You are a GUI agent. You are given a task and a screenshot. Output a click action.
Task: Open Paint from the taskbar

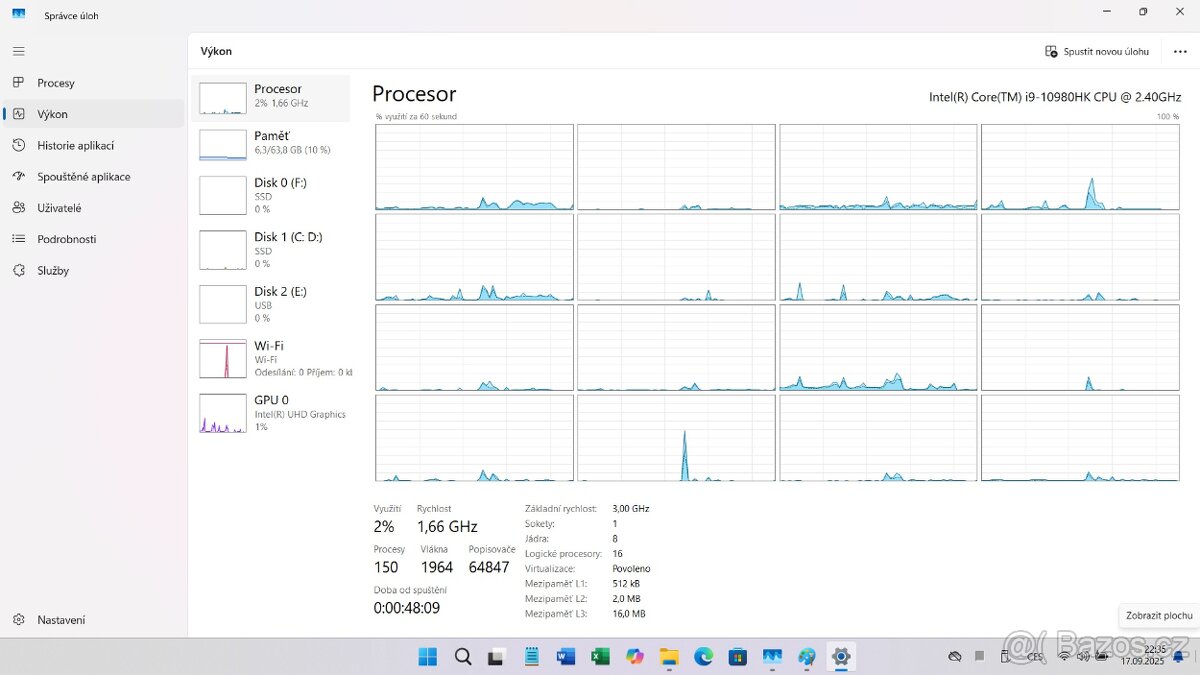point(806,656)
